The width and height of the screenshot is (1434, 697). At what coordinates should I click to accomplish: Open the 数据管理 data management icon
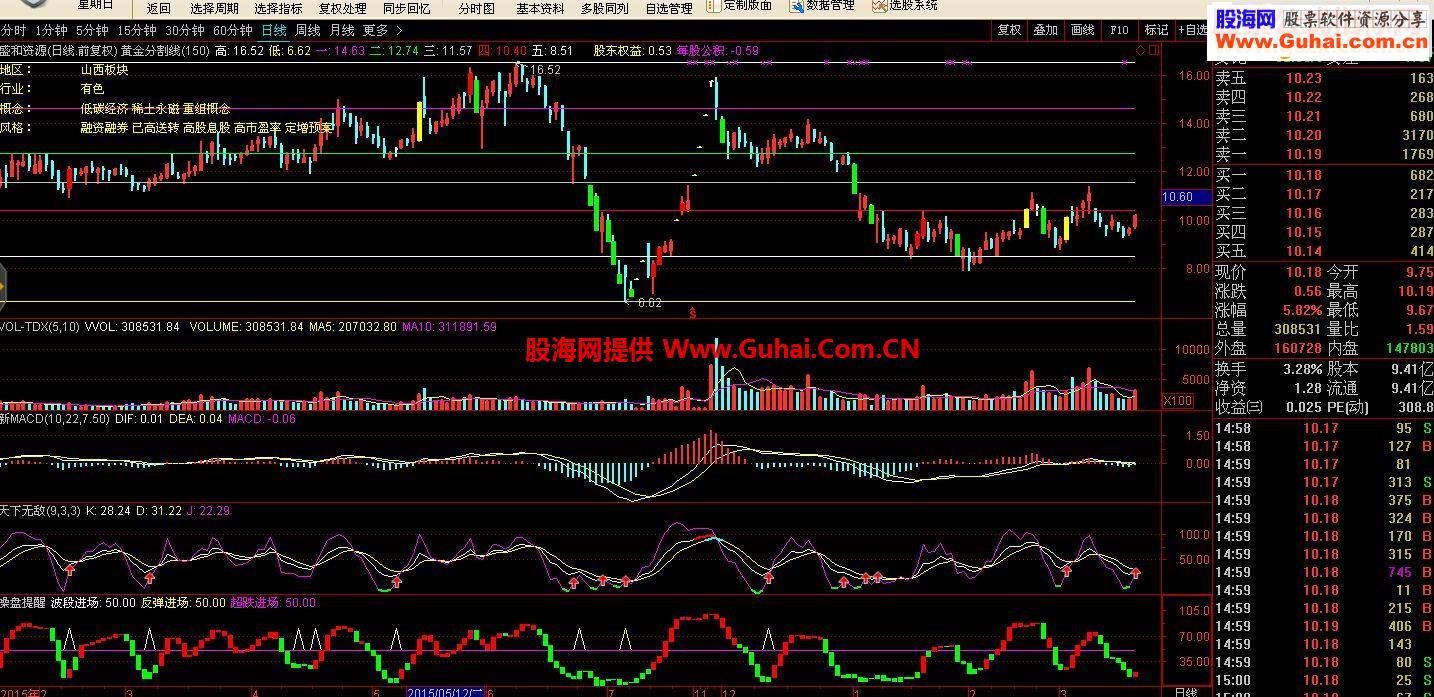coord(797,5)
